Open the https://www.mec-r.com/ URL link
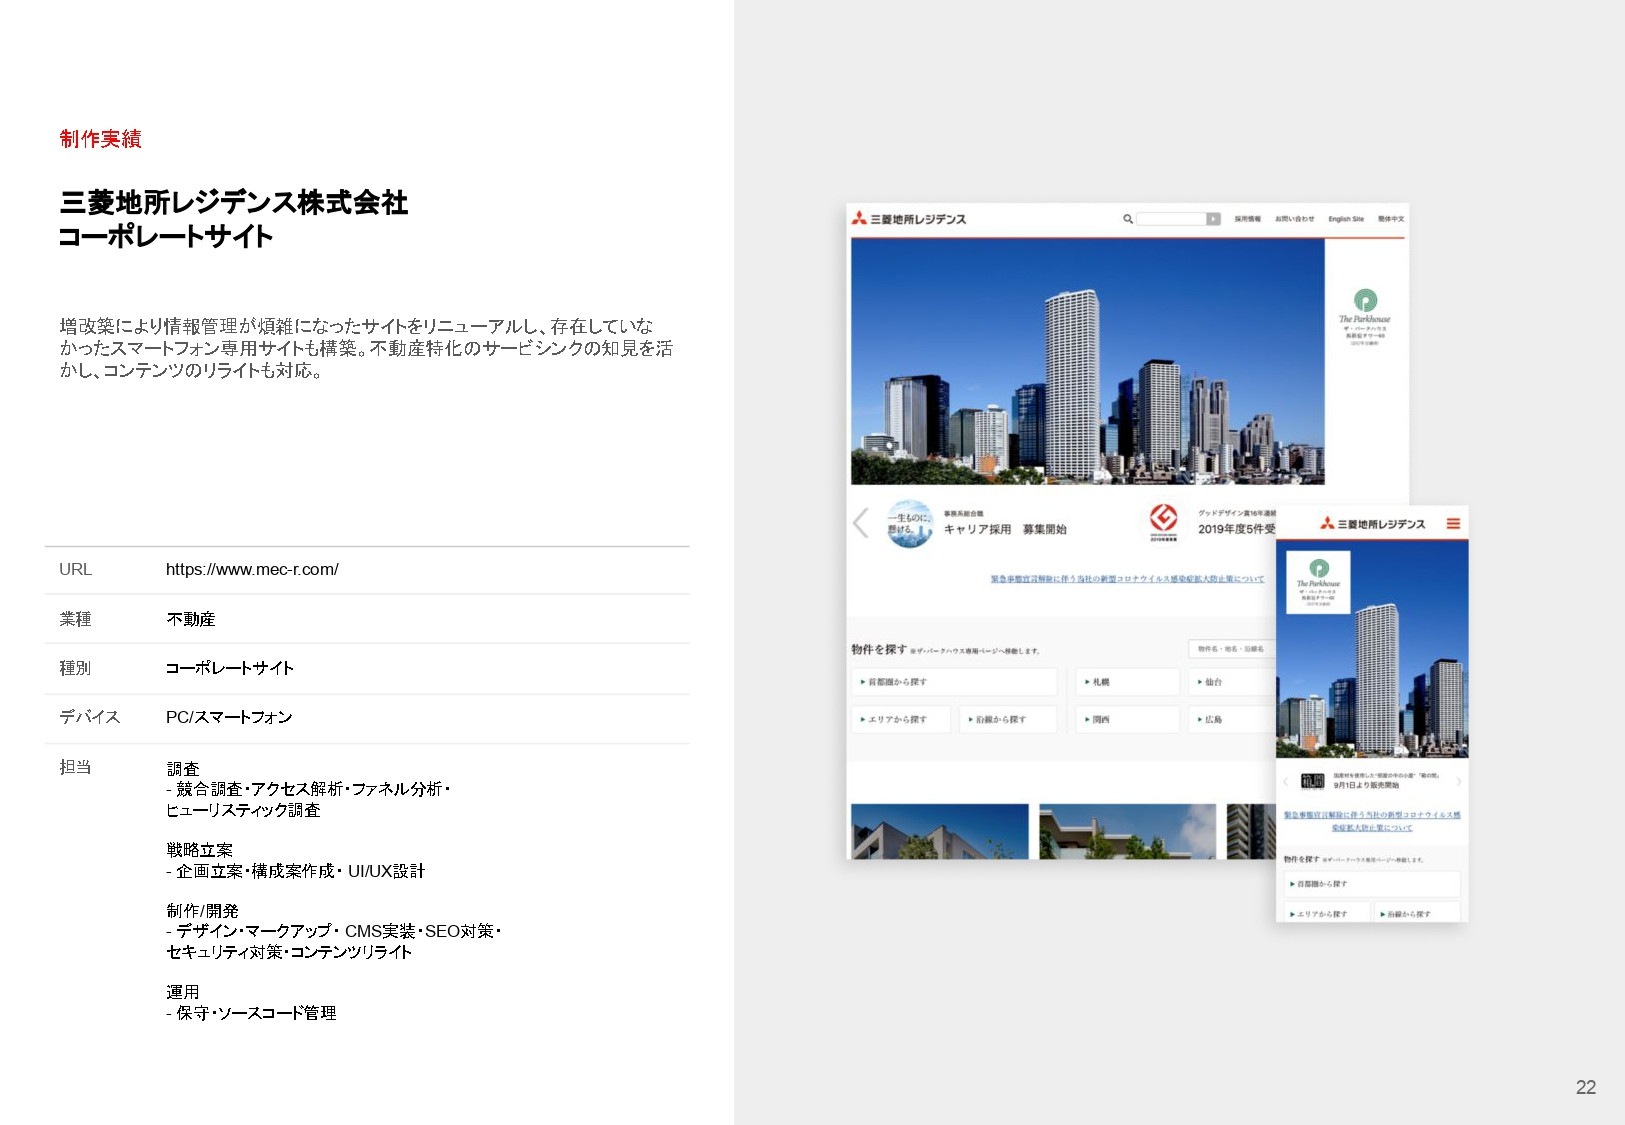 (252, 570)
